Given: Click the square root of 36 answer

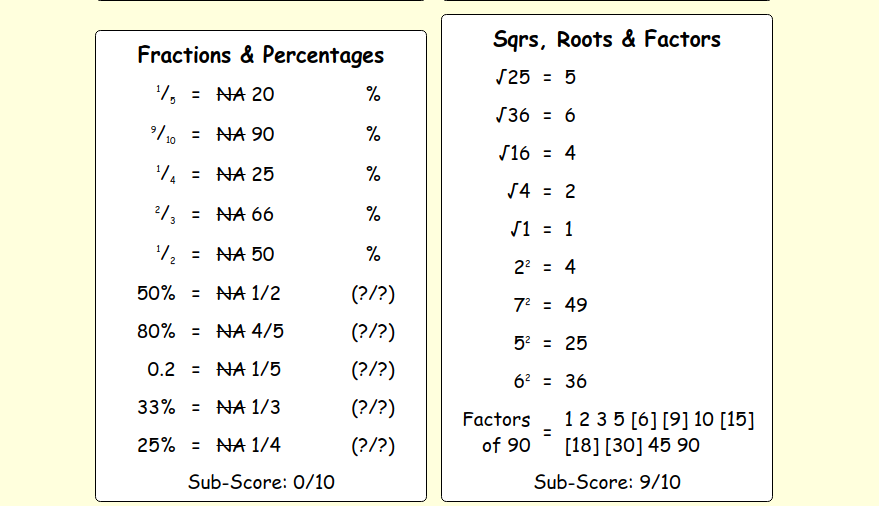Looking at the screenshot, I should [570, 115].
